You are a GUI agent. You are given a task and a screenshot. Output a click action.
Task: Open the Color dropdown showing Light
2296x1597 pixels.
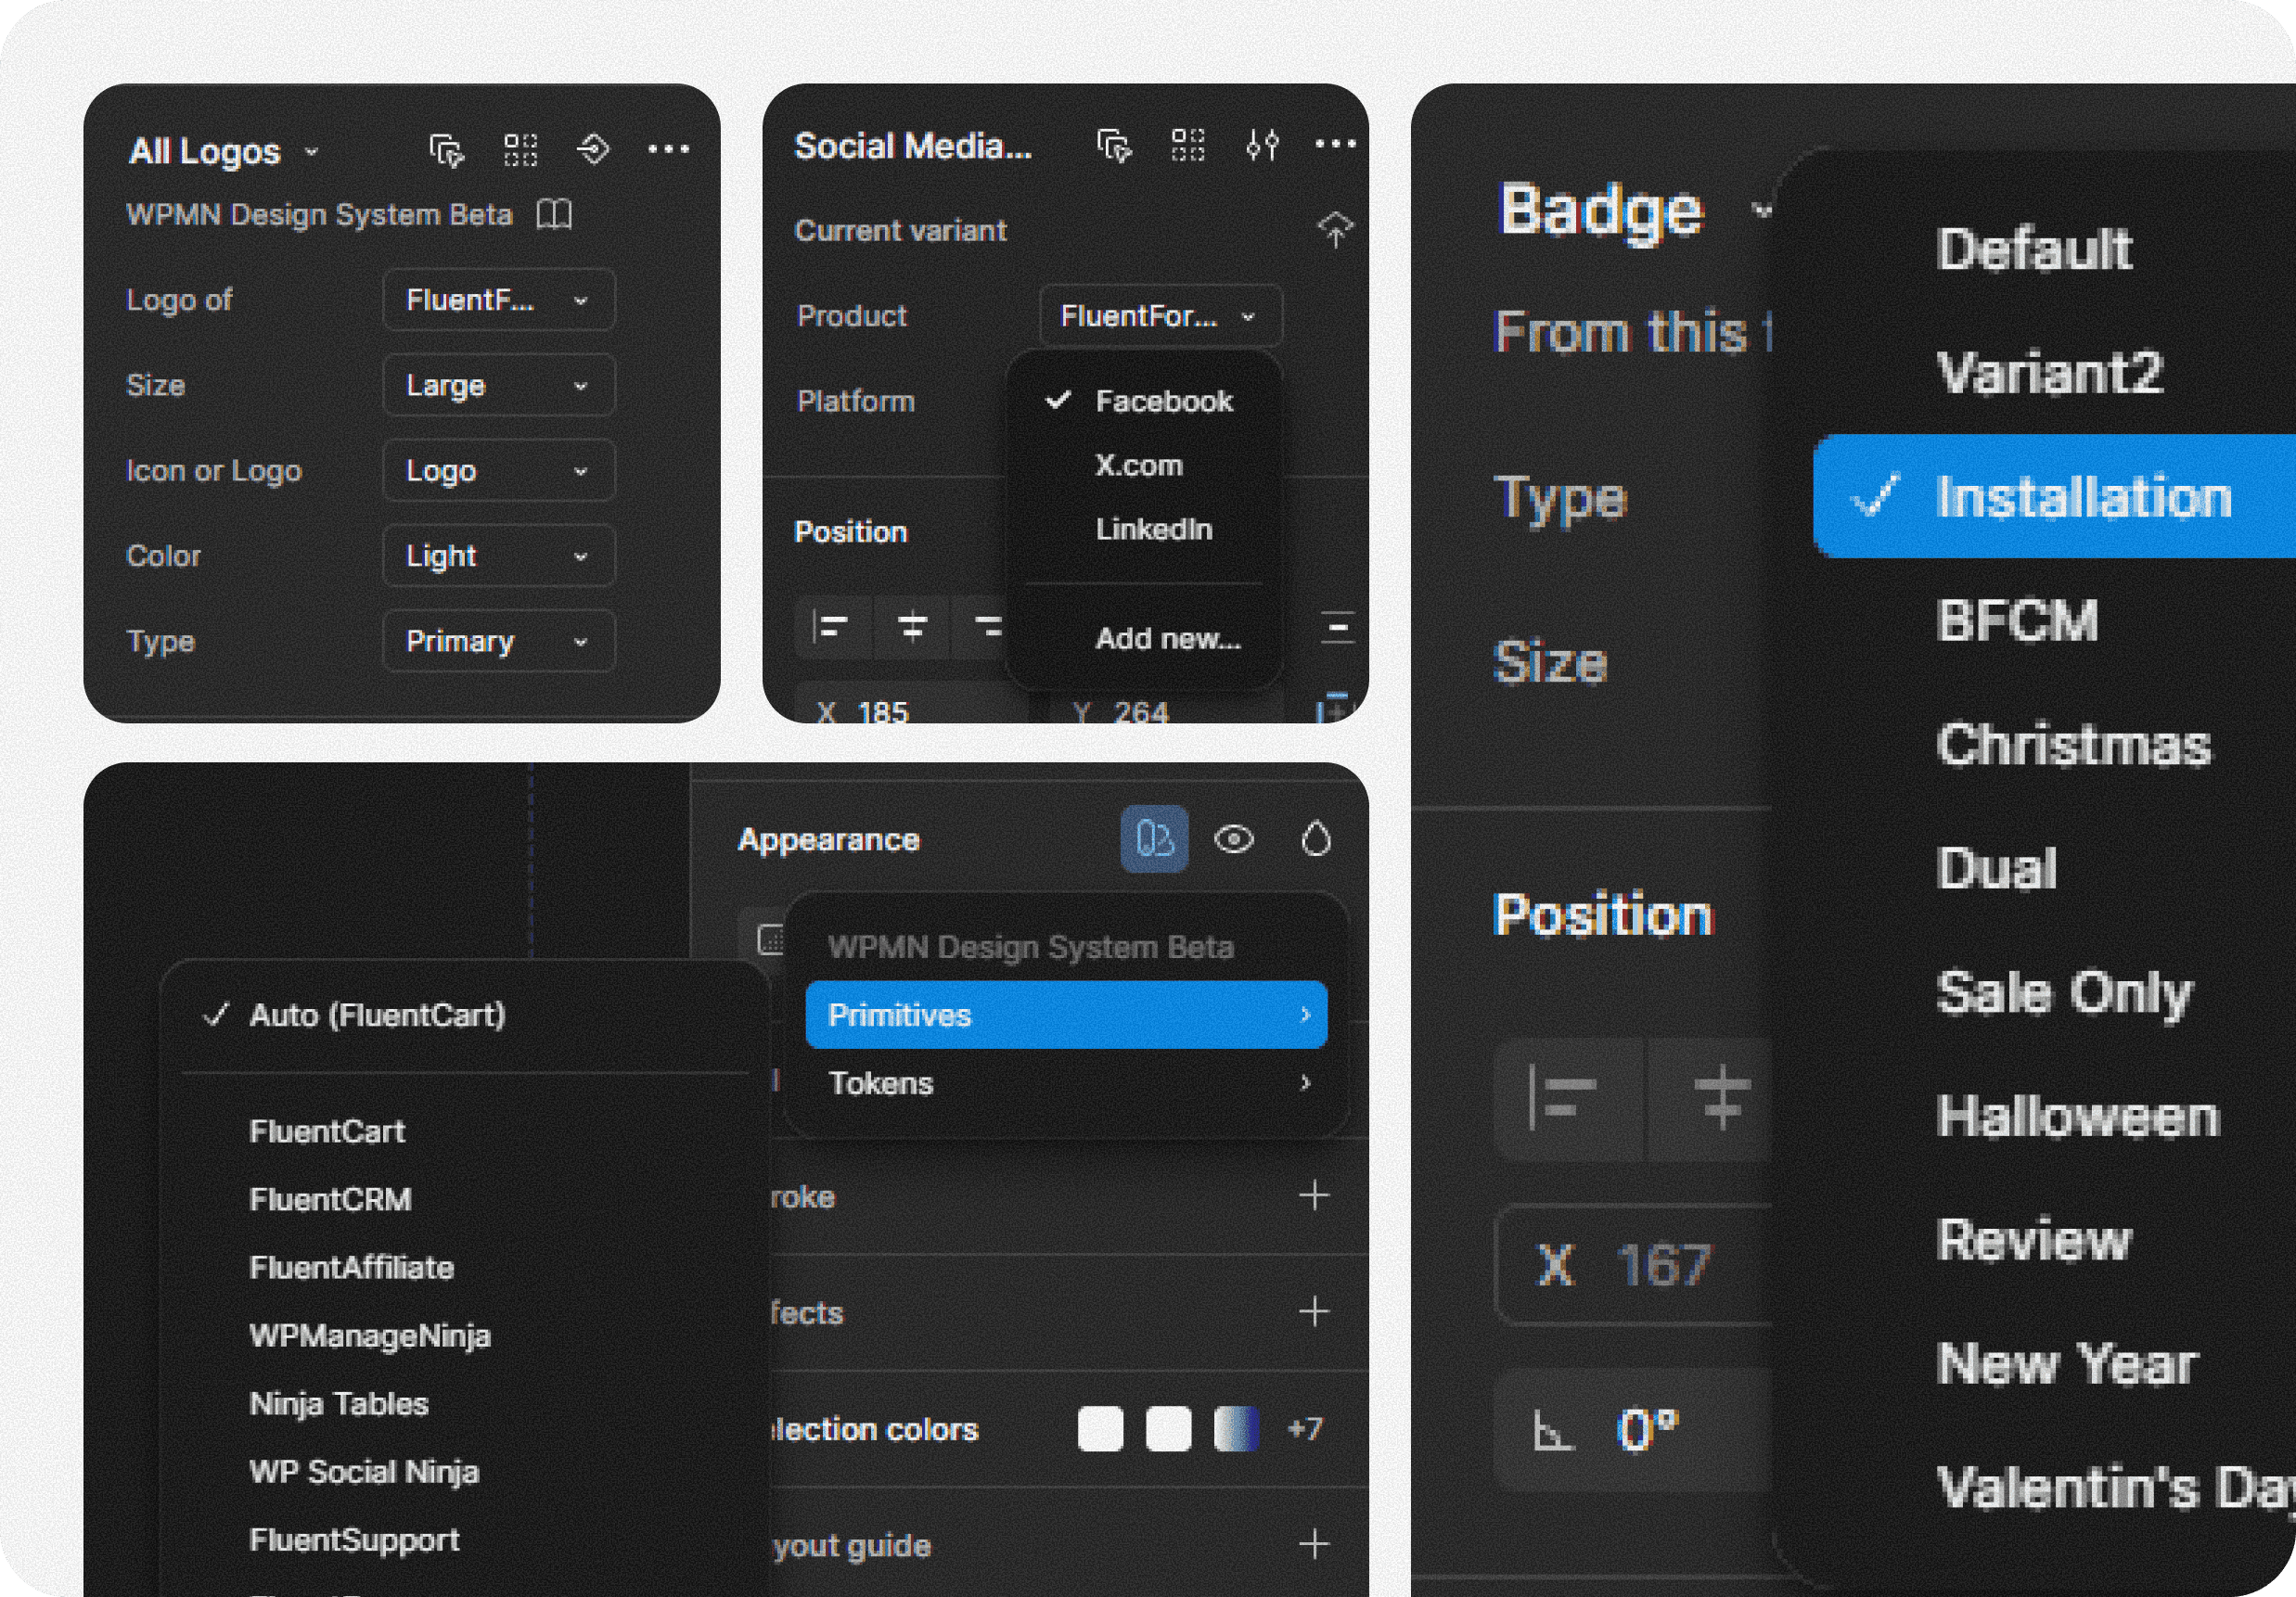498,556
